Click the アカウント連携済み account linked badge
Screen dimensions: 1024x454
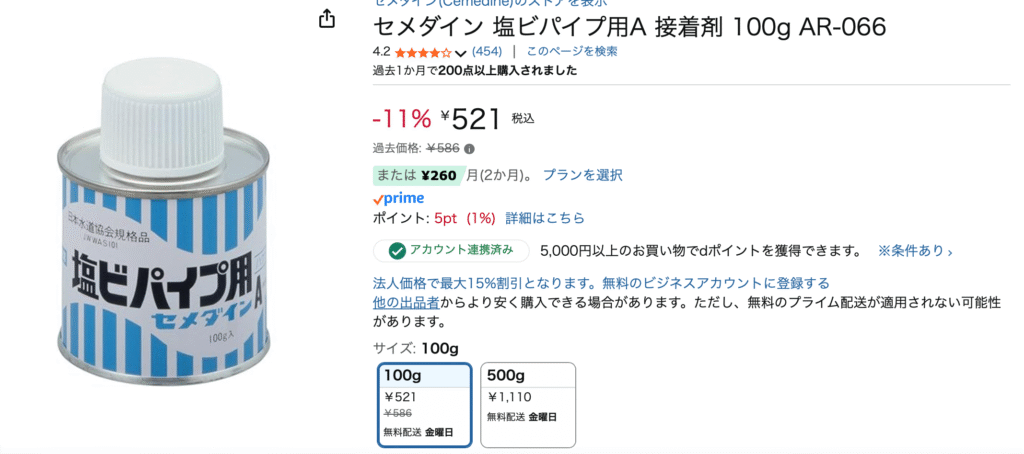click(x=453, y=251)
